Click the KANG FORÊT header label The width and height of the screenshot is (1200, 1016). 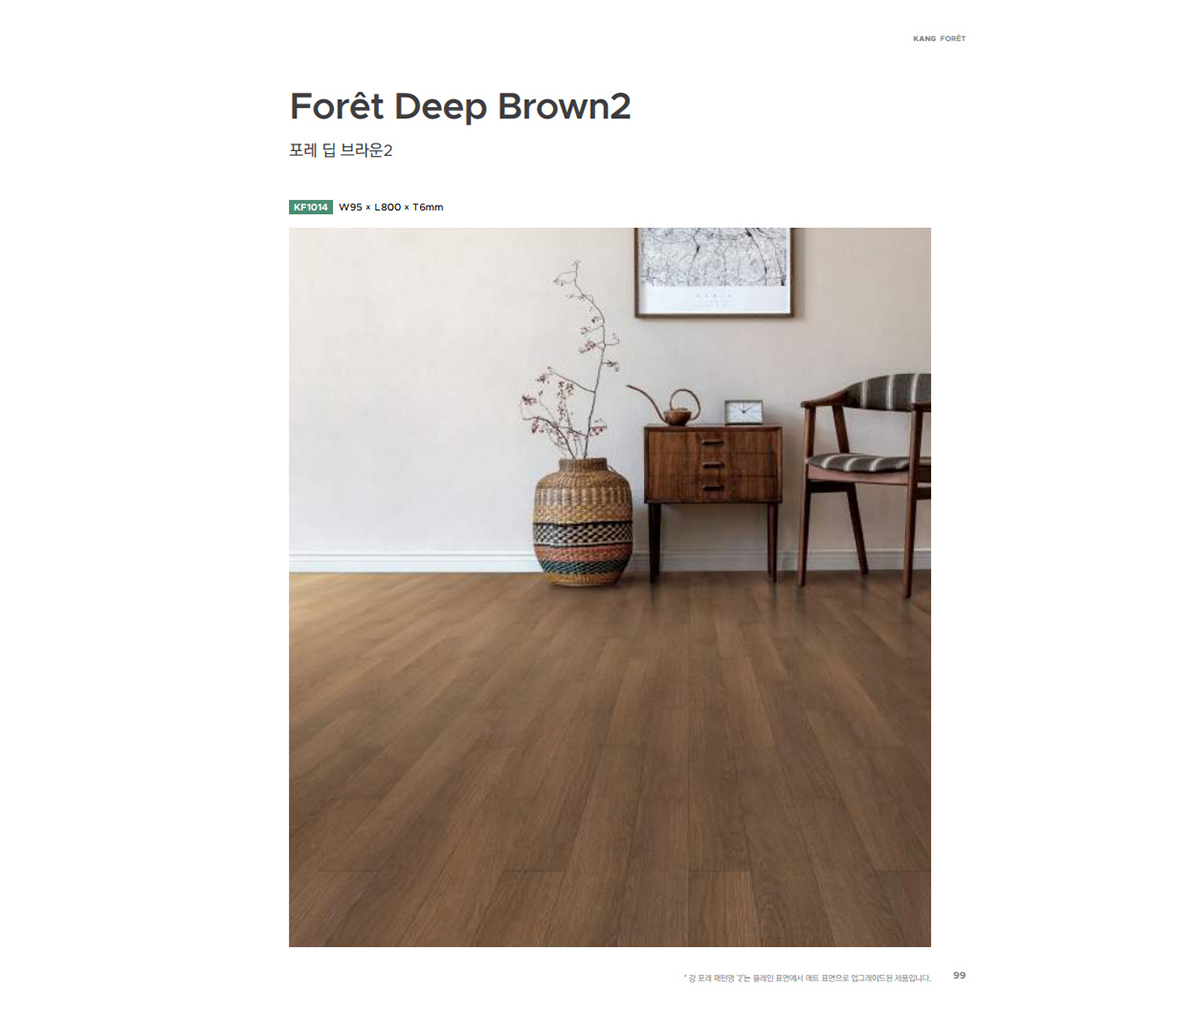939,38
